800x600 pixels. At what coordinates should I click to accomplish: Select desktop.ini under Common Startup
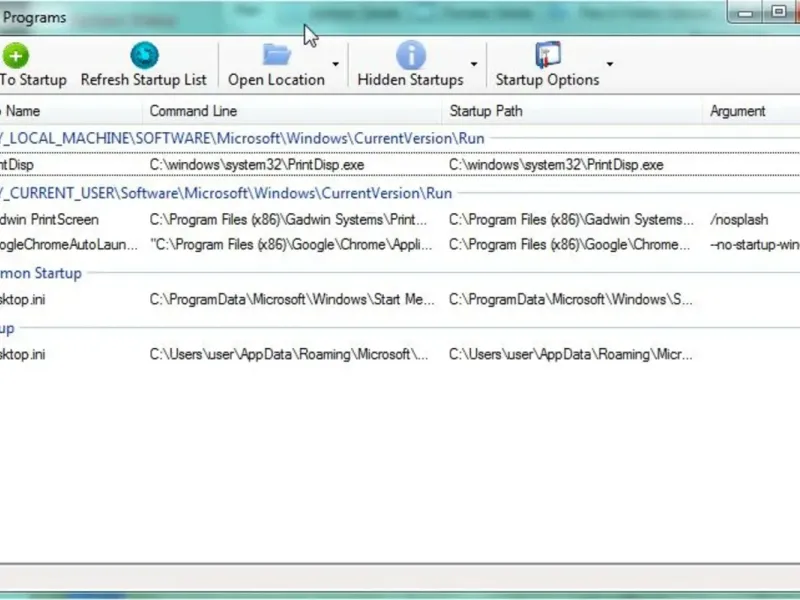pyautogui.click(x=22, y=299)
